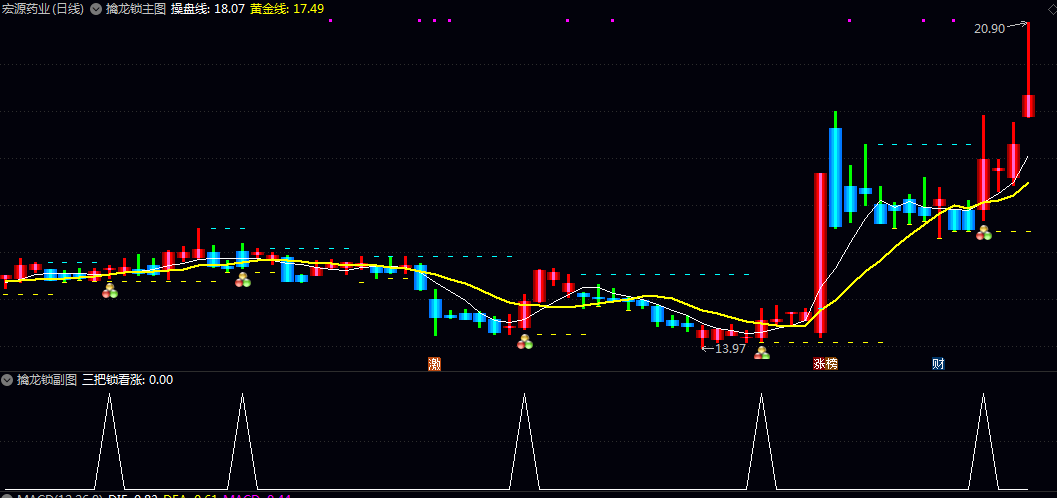Click the tall cyan candle after the limit-up

pos(835,177)
